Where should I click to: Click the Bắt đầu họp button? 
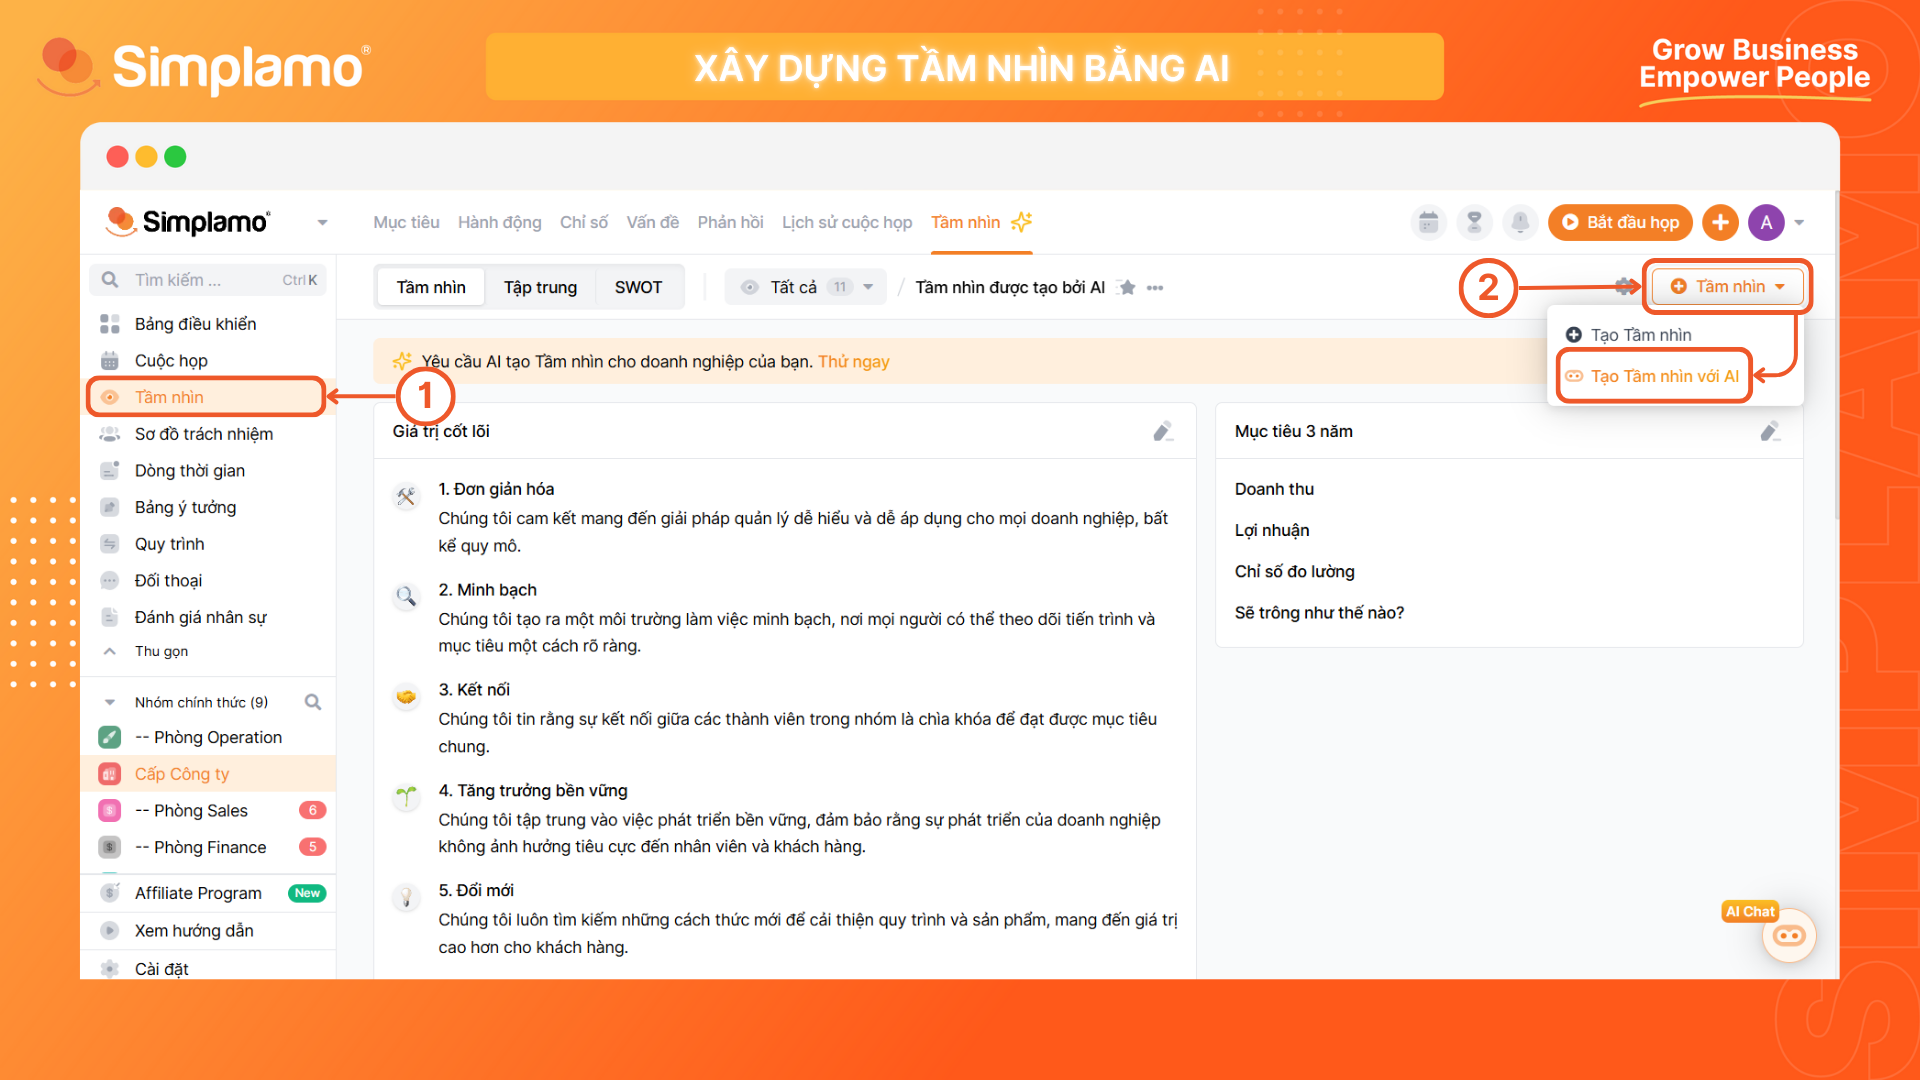click(1620, 222)
